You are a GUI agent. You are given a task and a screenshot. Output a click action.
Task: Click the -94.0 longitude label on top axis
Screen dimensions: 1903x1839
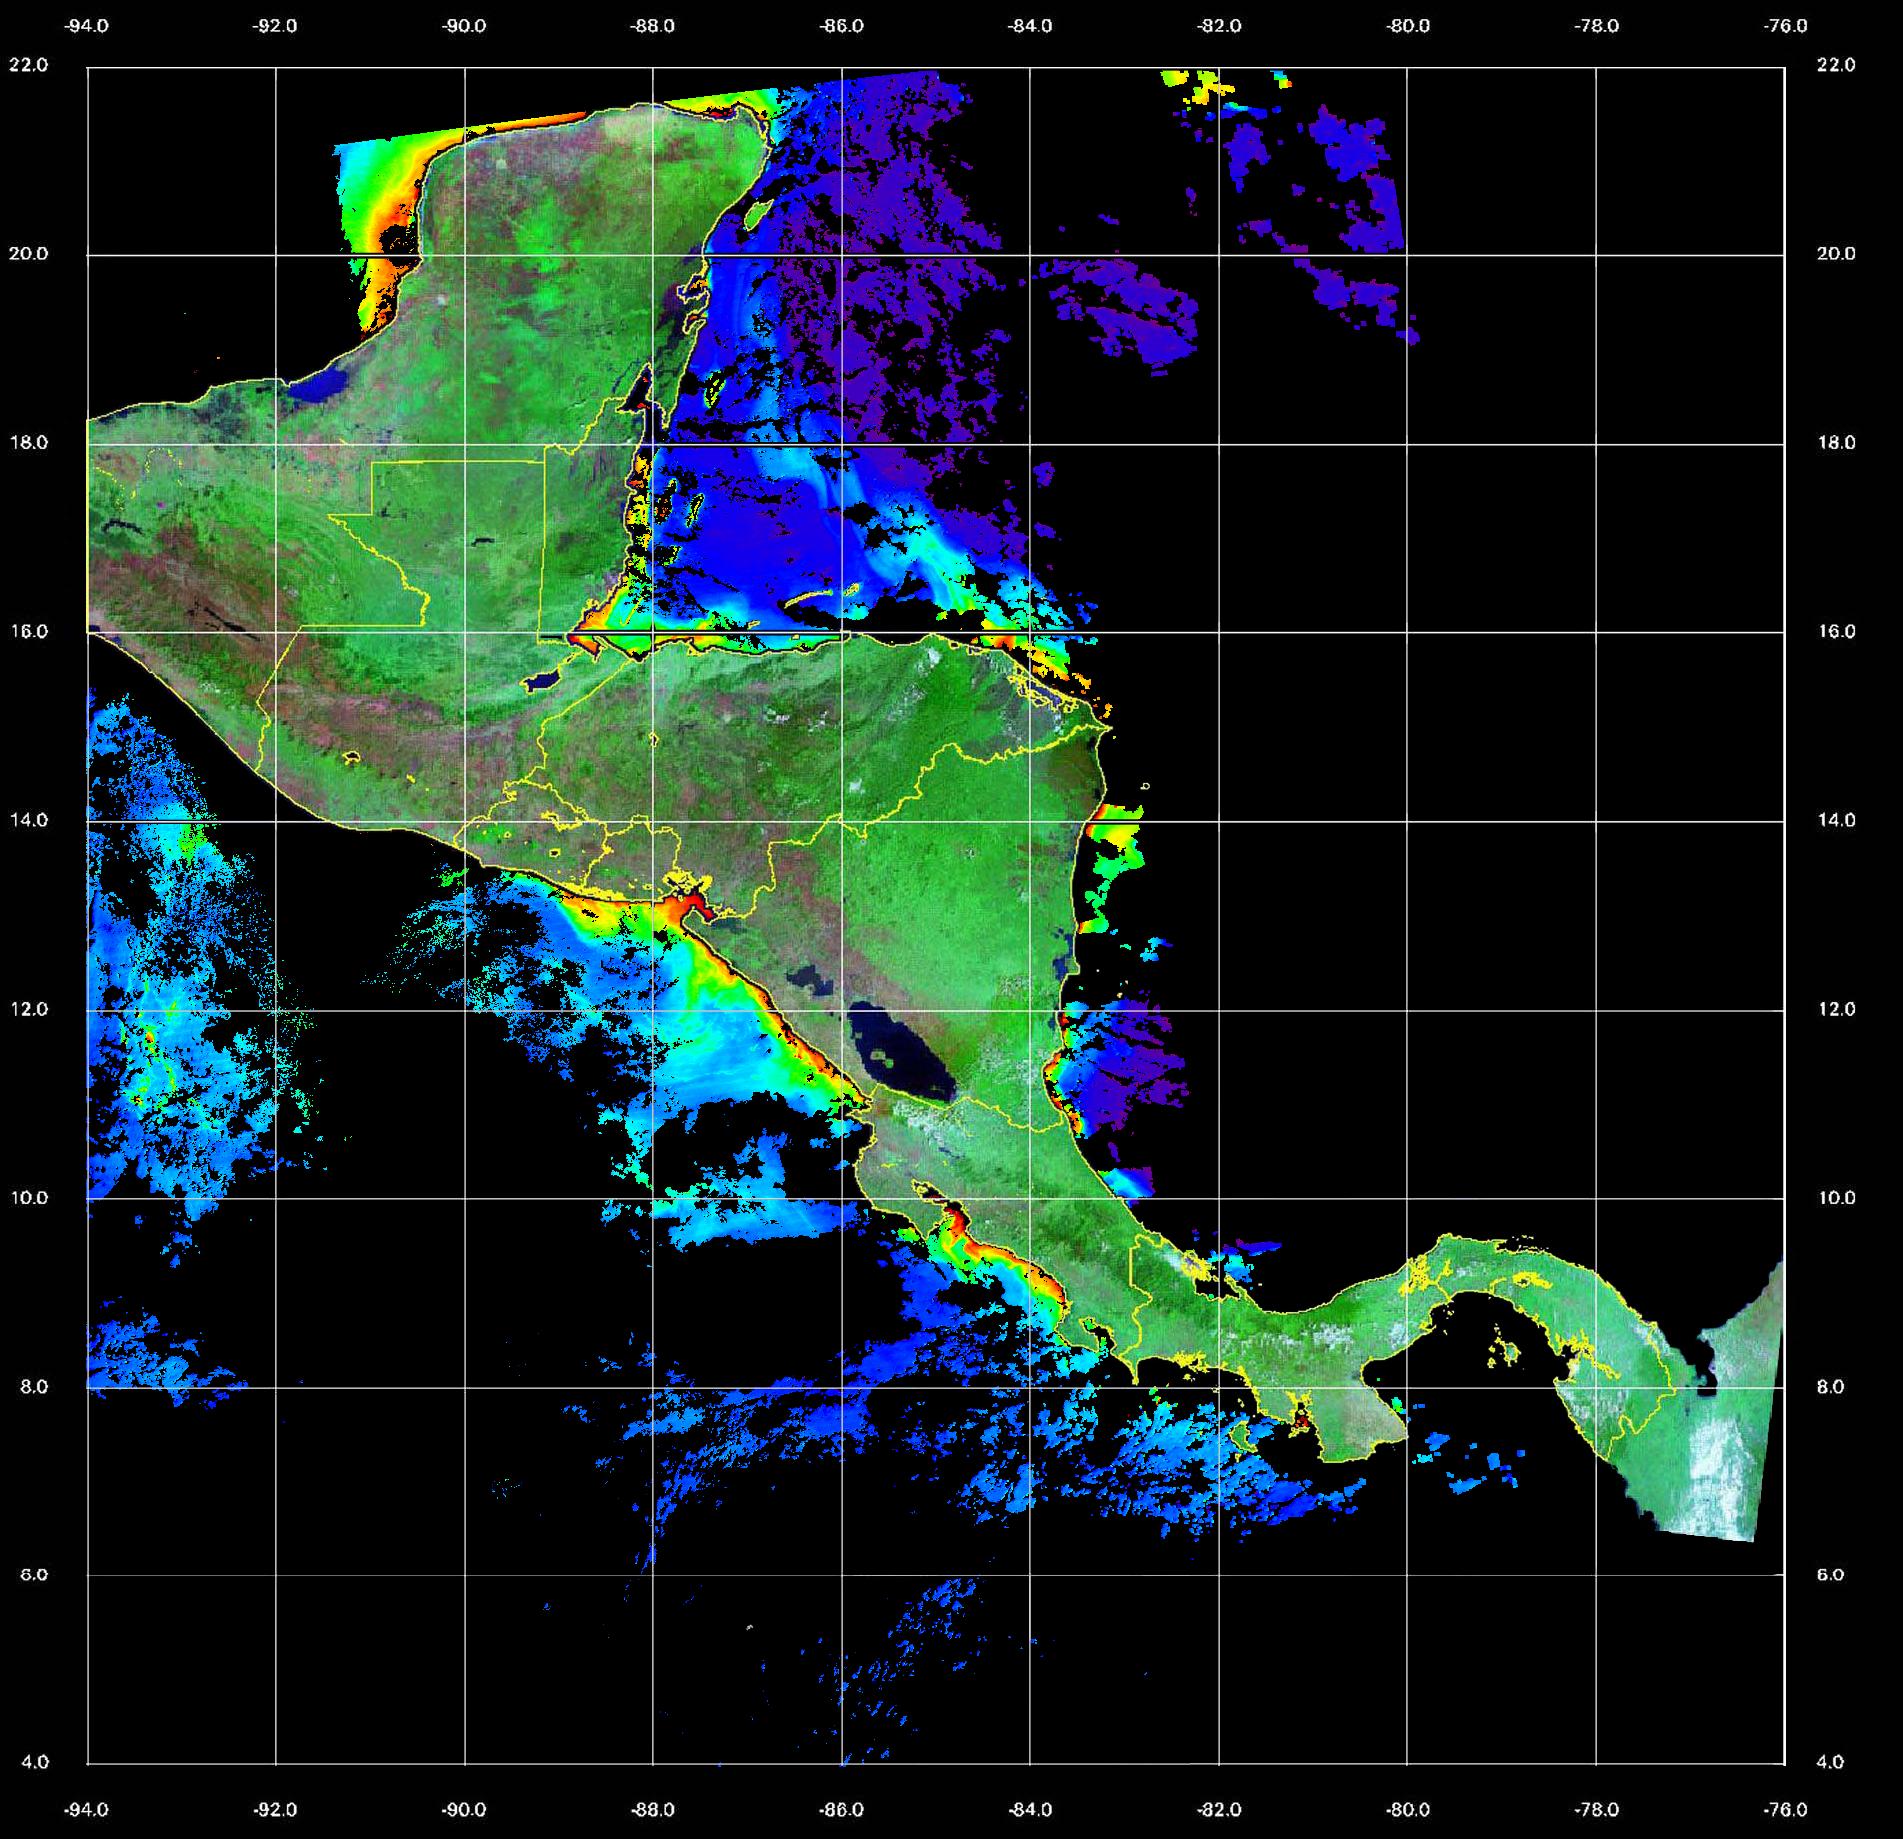87,26
